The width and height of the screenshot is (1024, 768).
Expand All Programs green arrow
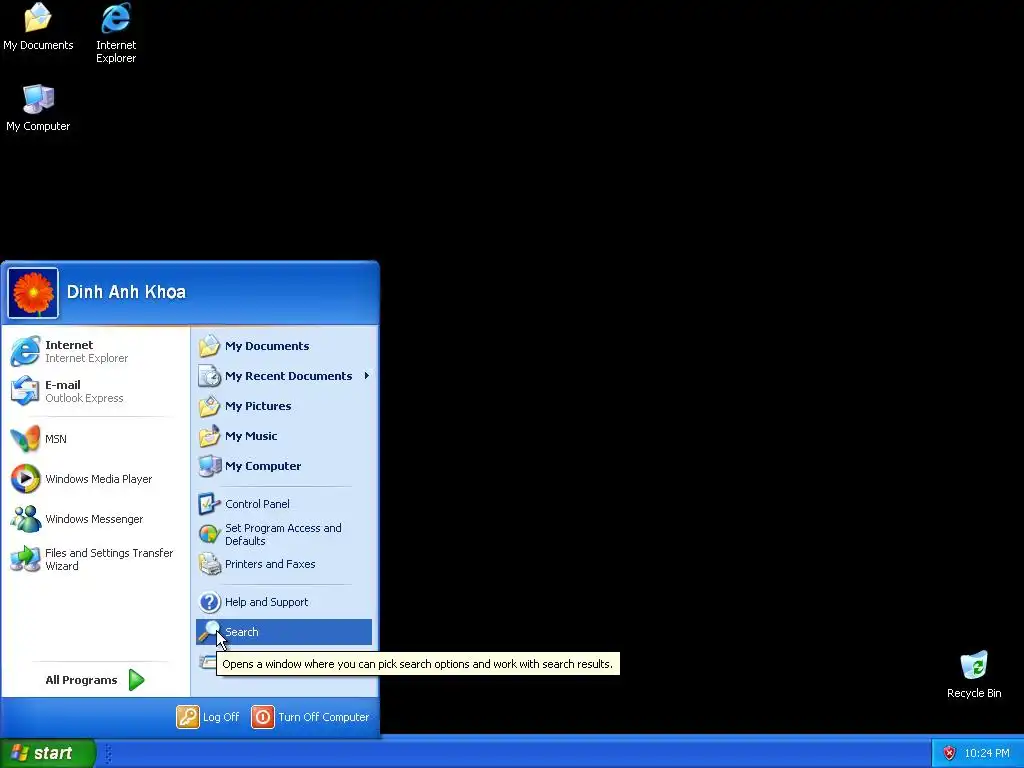pyautogui.click(x=136, y=680)
